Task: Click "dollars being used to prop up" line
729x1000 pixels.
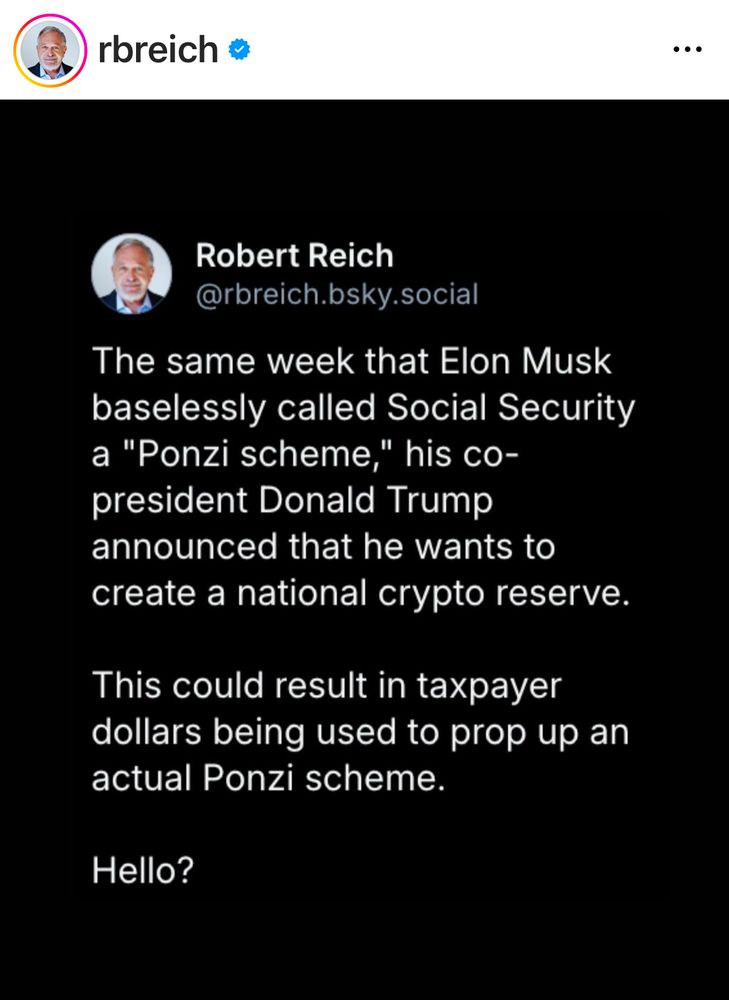Action: pos(335,733)
